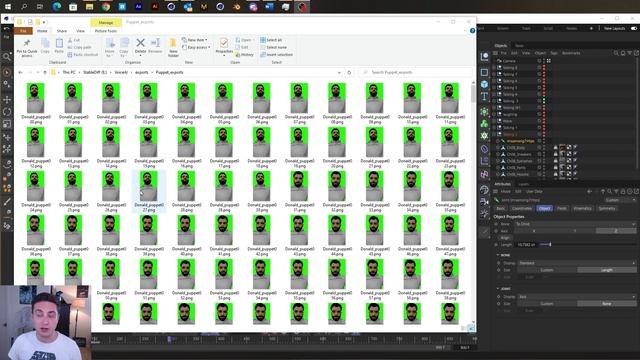Viewport: 640px width, 360px height.
Task: Toggle layer checkbox of the Camera object
Action: 539,61
